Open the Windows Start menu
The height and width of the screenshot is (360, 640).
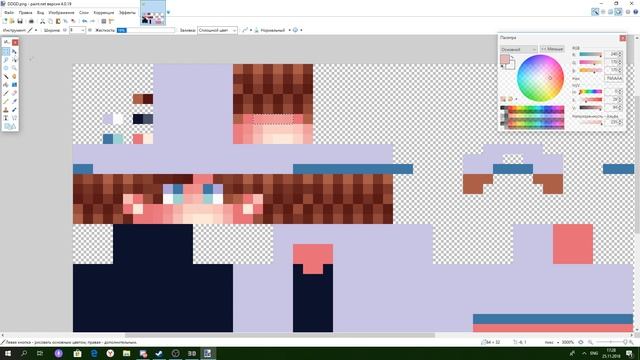click(7, 353)
